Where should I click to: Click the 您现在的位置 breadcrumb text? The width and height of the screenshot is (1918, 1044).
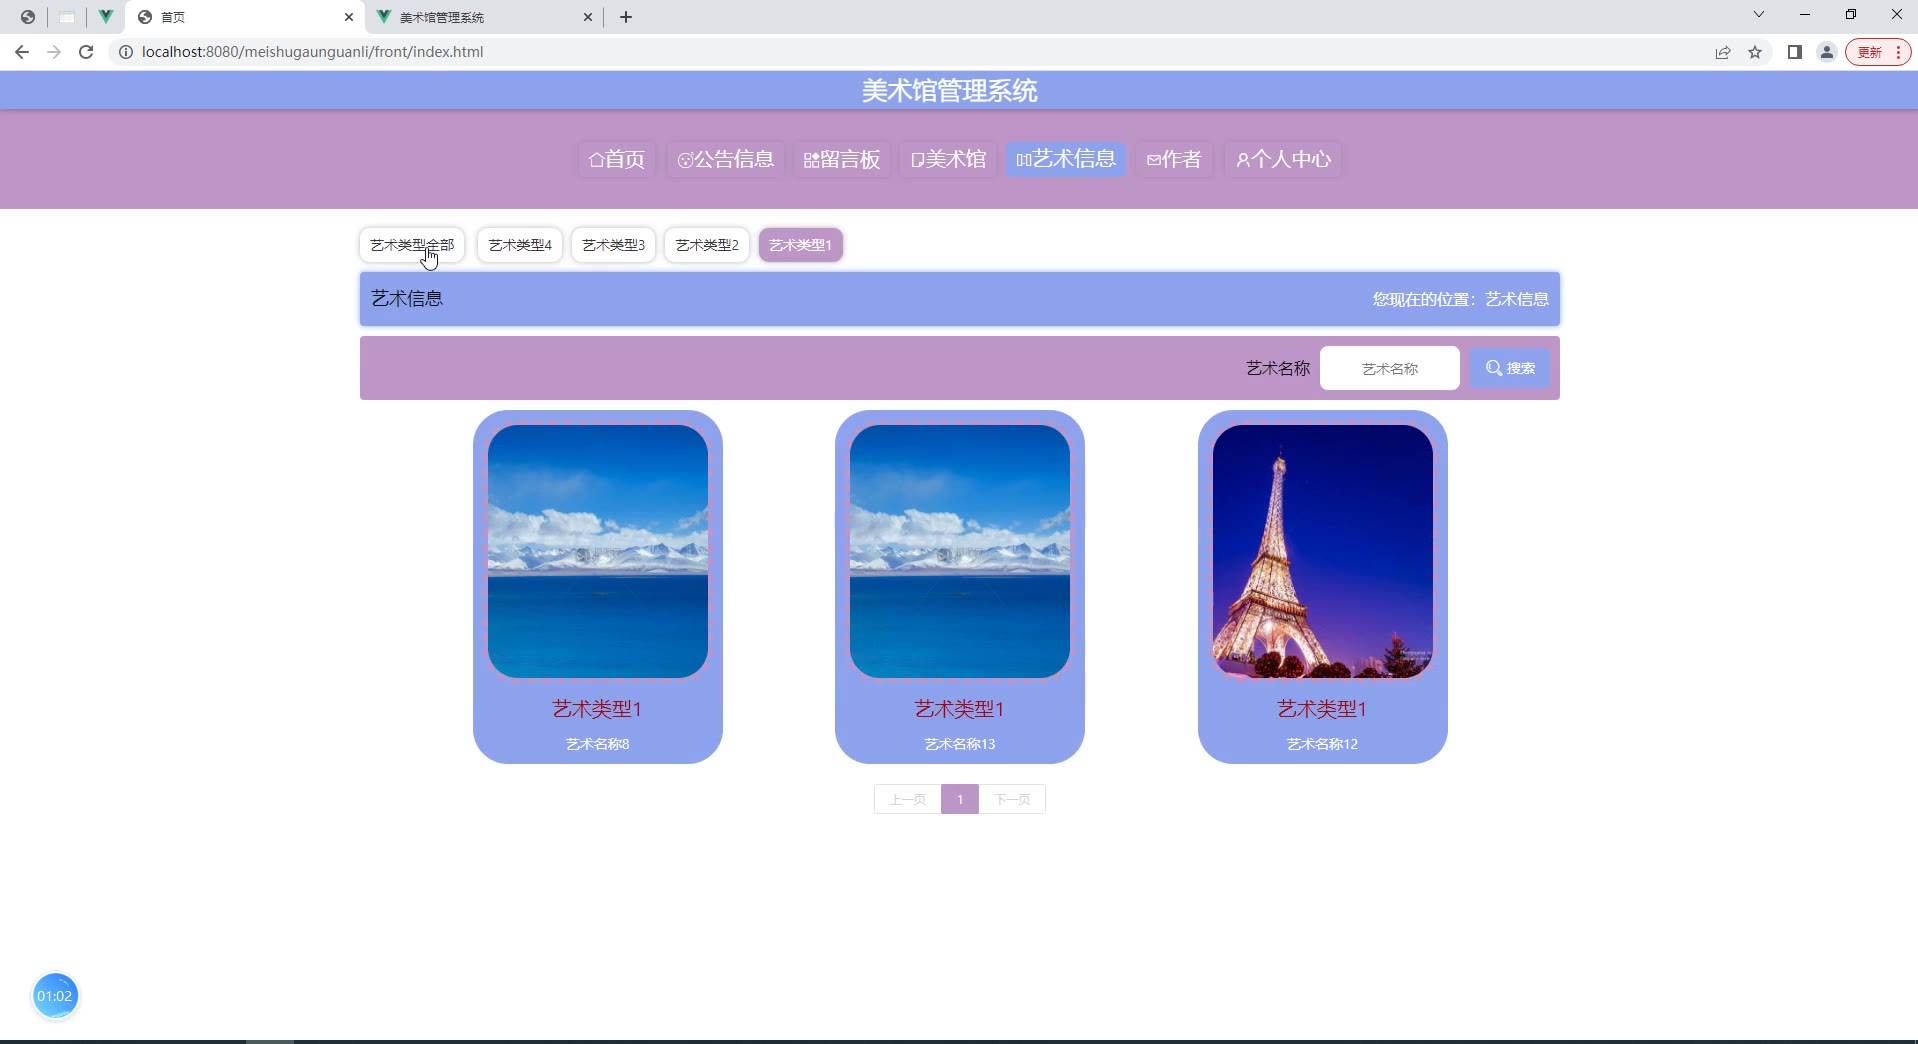1461,299
